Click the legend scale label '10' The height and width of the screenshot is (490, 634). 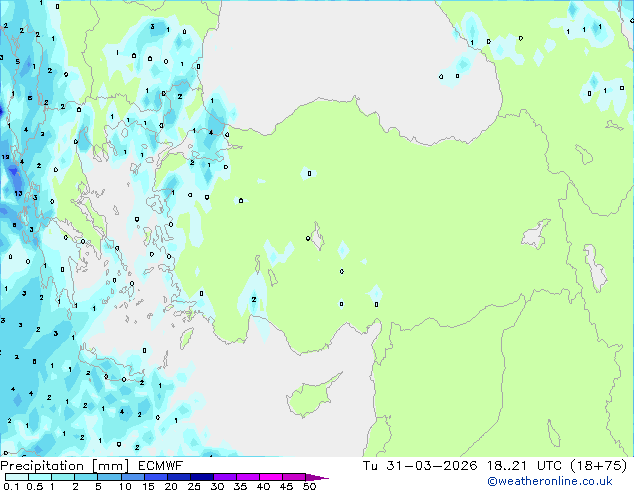(125, 486)
